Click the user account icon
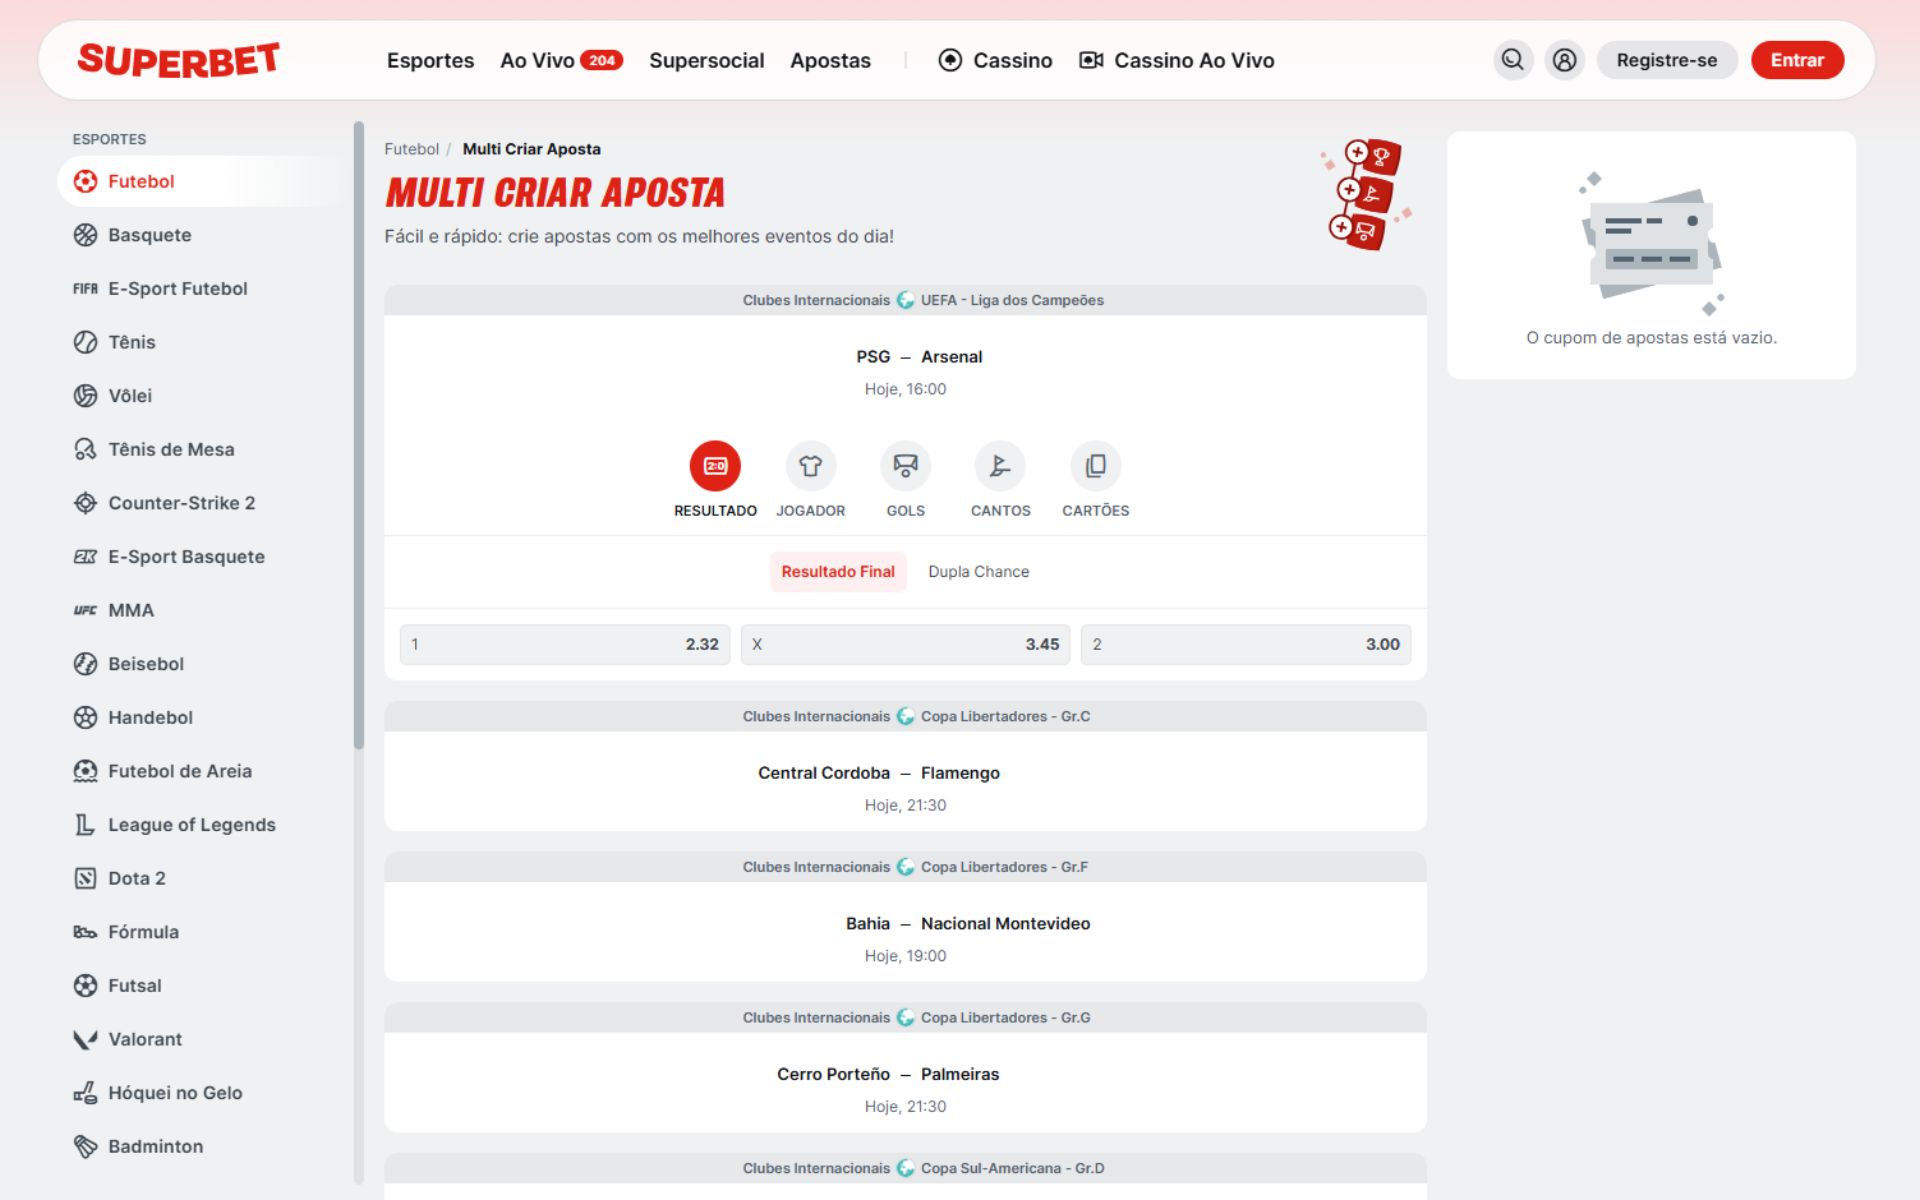 1565,60
